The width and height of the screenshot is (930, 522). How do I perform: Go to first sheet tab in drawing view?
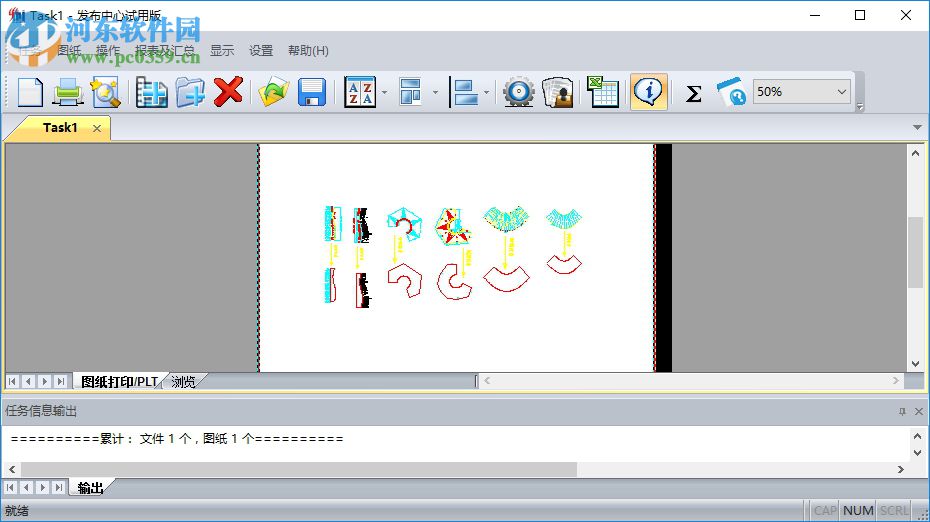(x=12, y=381)
